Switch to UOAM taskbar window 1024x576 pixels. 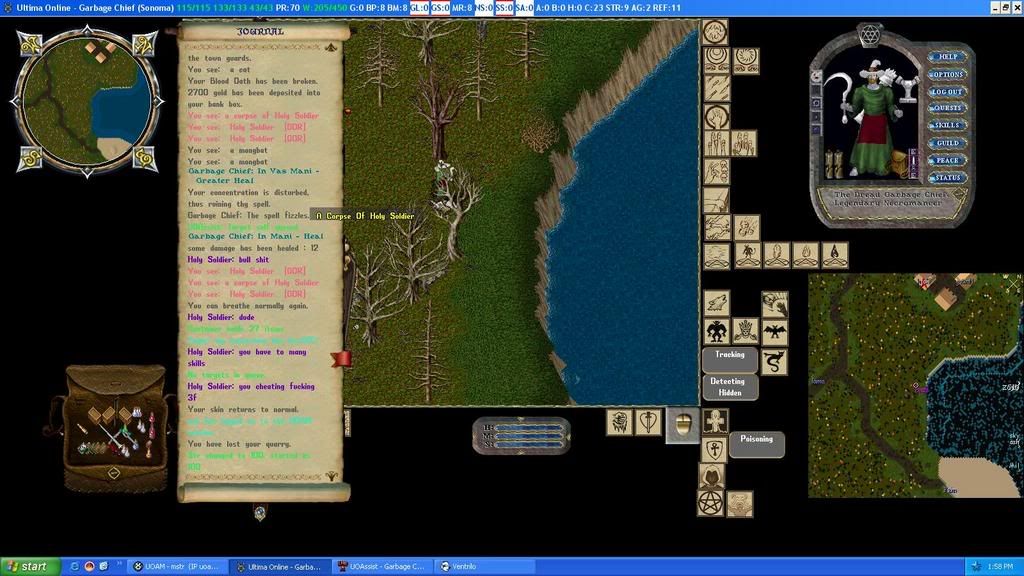[178, 566]
